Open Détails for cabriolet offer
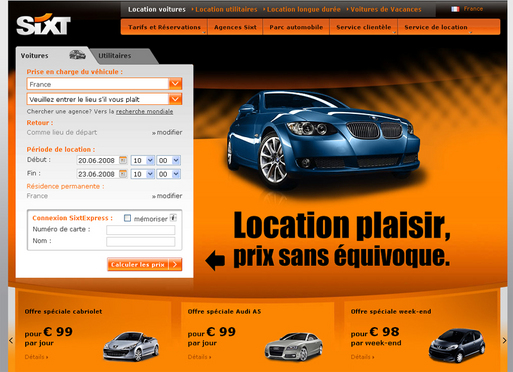 click(x=36, y=357)
